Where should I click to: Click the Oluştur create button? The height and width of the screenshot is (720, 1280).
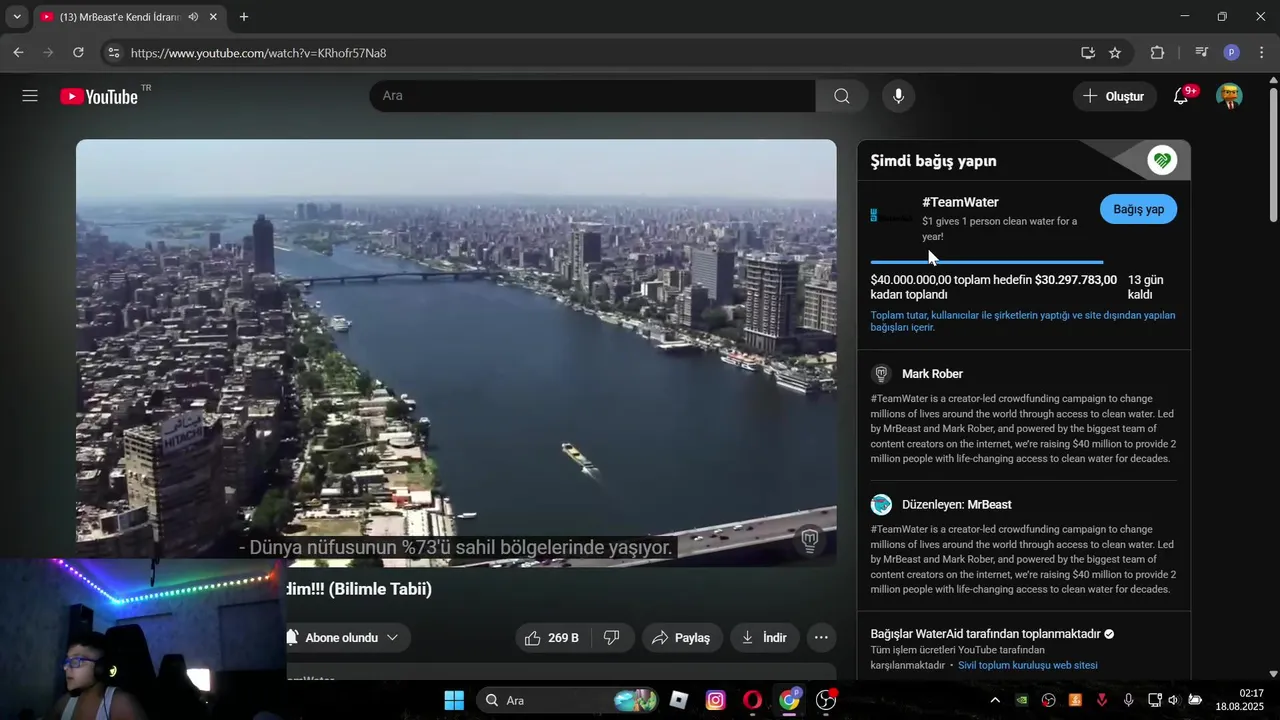point(1114,96)
